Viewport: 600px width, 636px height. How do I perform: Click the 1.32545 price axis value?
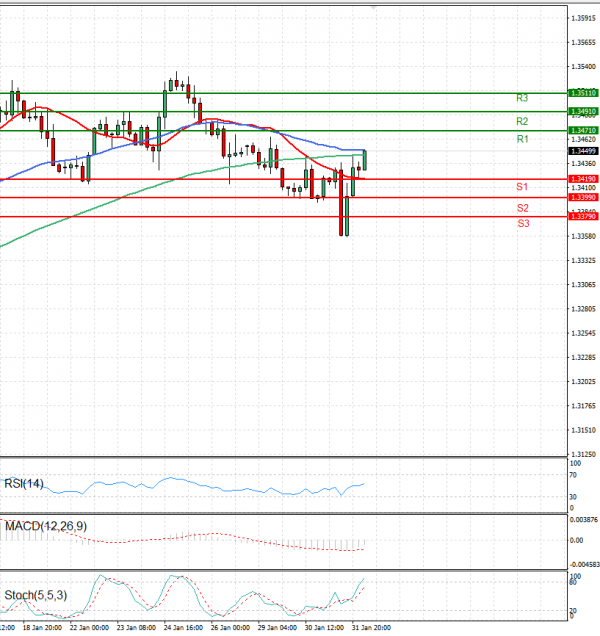click(583, 333)
